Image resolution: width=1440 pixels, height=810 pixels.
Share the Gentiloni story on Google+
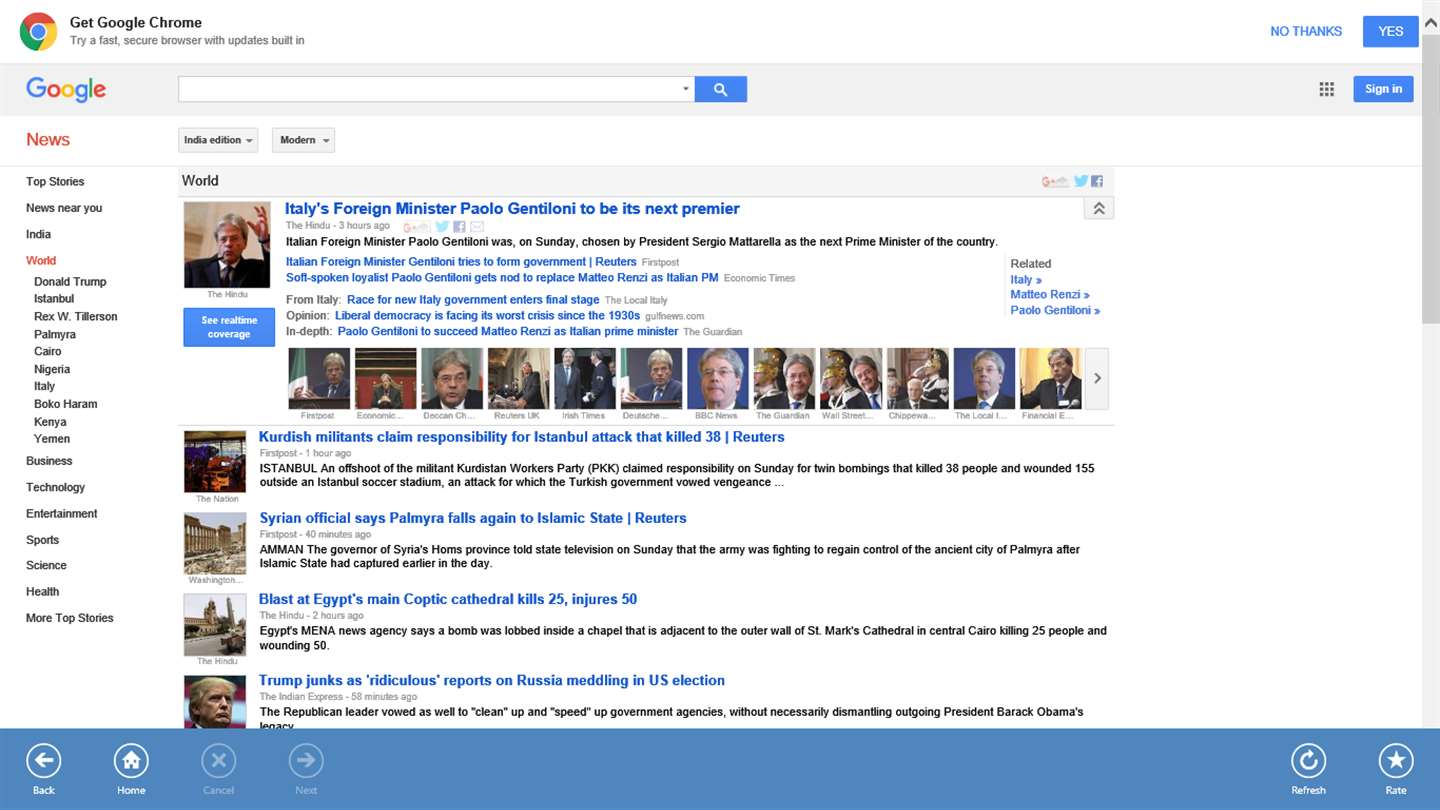(x=416, y=227)
